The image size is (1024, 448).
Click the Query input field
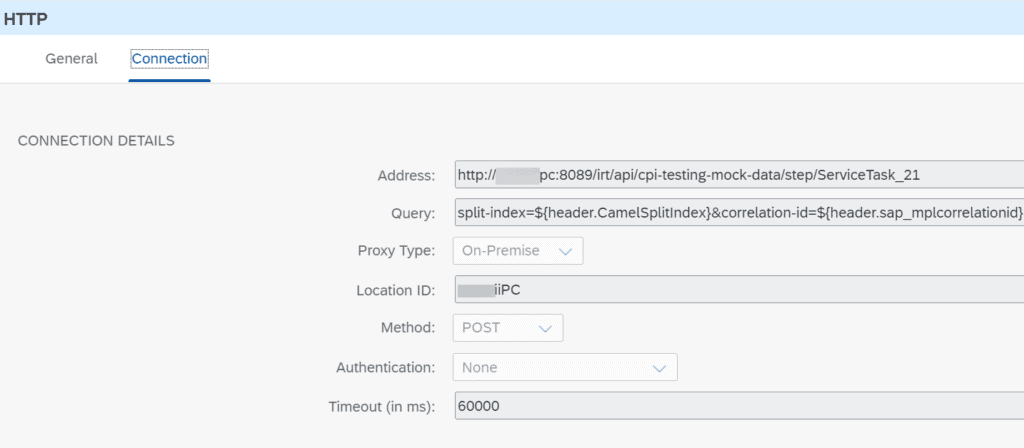click(x=739, y=212)
